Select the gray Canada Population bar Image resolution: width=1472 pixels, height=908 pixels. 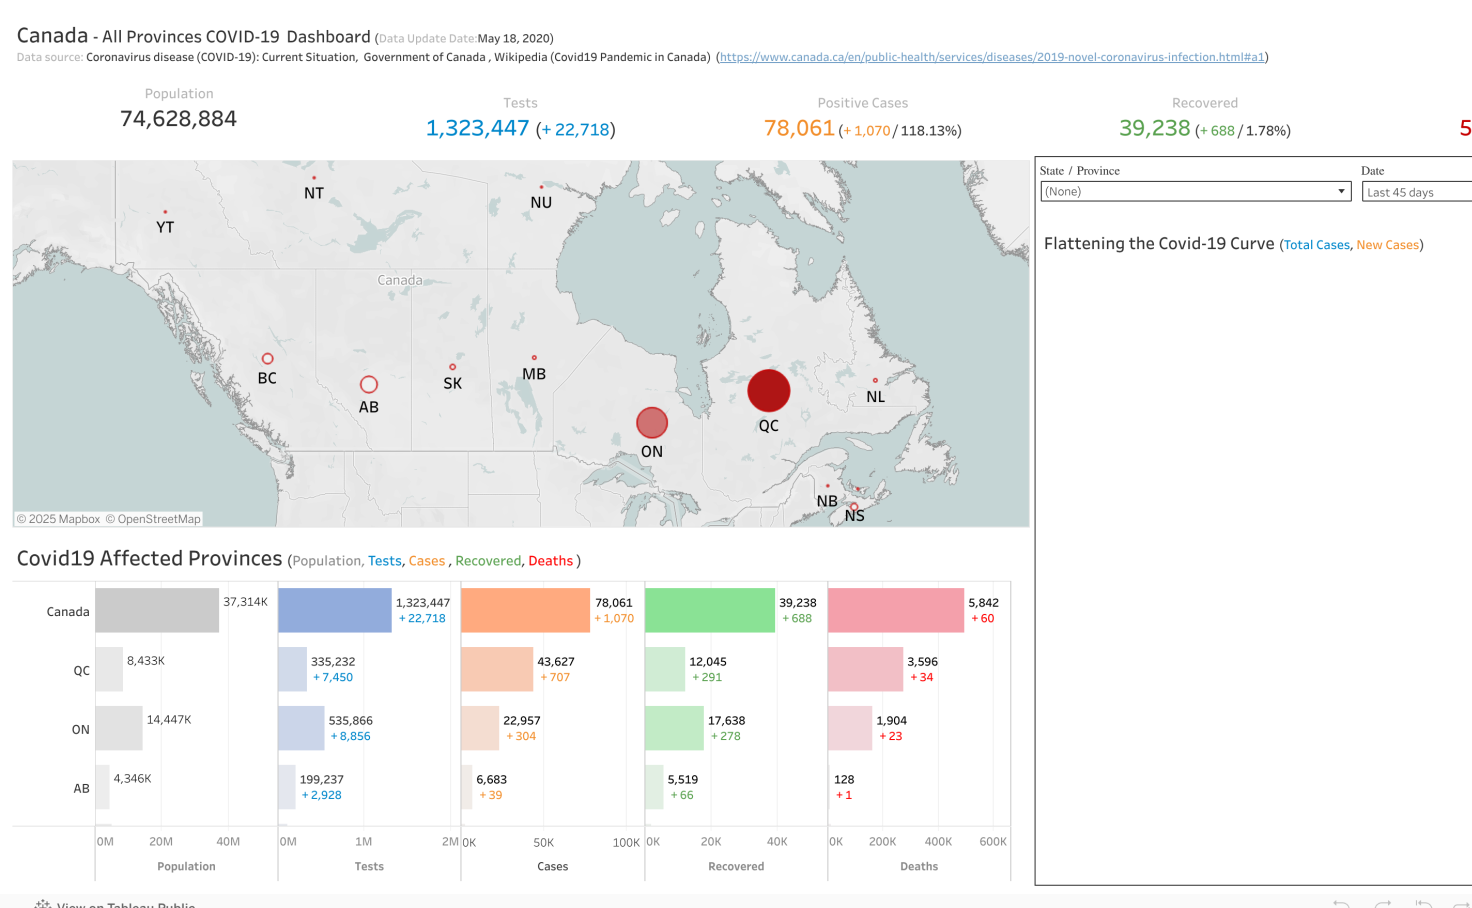(157, 610)
